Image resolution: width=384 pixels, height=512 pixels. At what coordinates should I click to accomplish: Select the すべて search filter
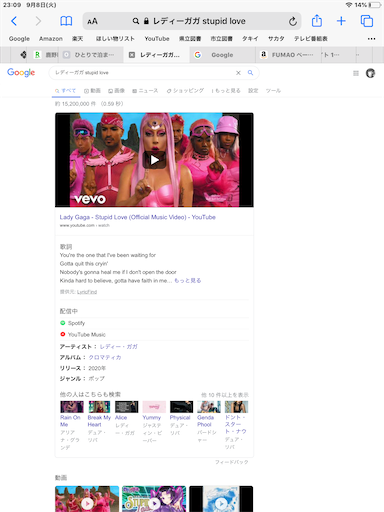(66, 91)
